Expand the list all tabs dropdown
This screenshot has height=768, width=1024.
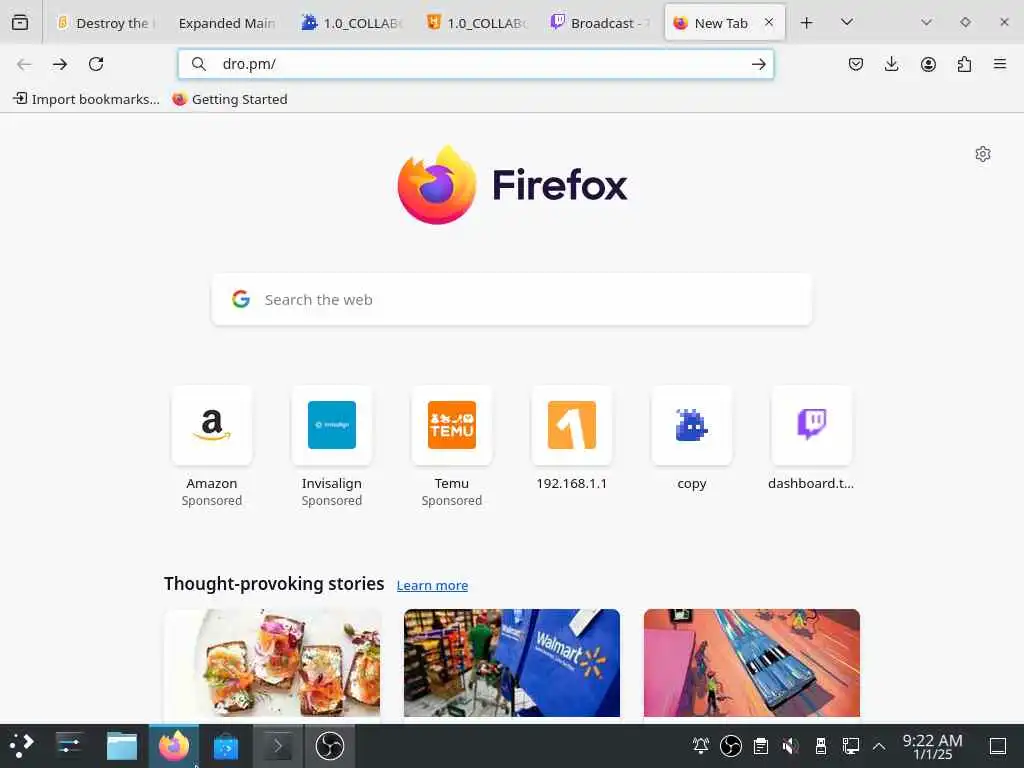(x=847, y=23)
